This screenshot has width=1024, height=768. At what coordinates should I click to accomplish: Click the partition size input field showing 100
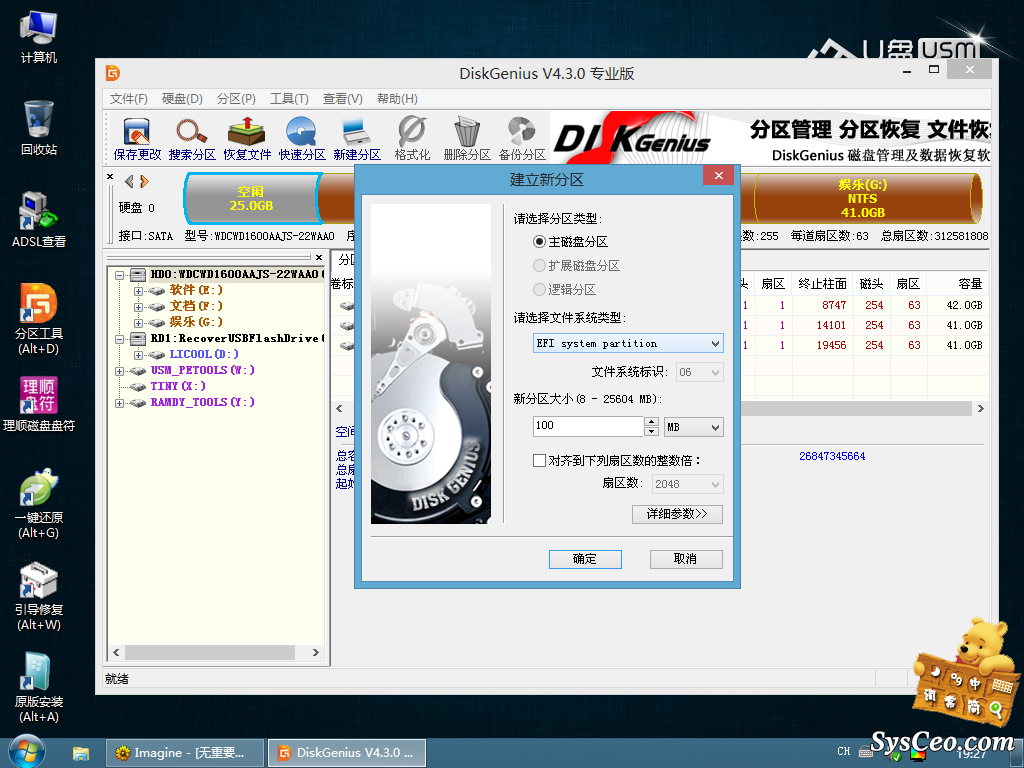coord(588,426)
